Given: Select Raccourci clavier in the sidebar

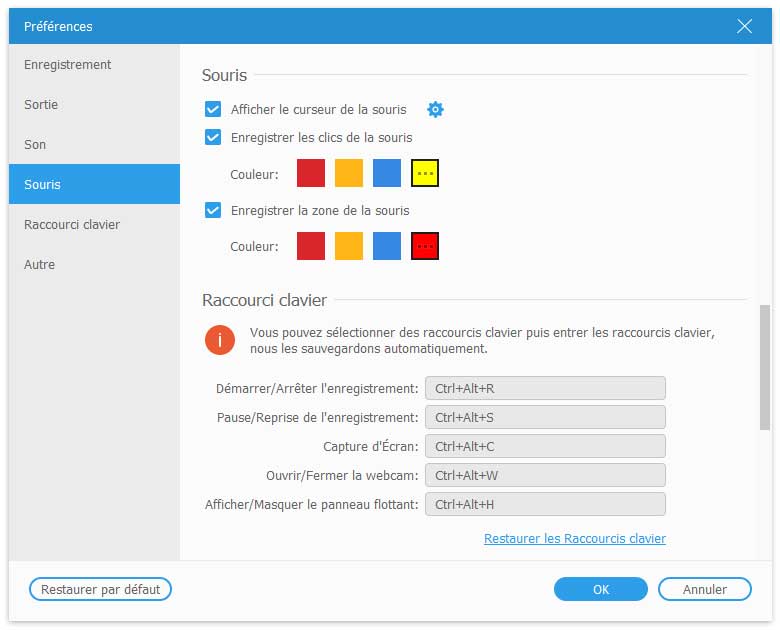Looking at the screenshot, I should (x=72, y=225).
